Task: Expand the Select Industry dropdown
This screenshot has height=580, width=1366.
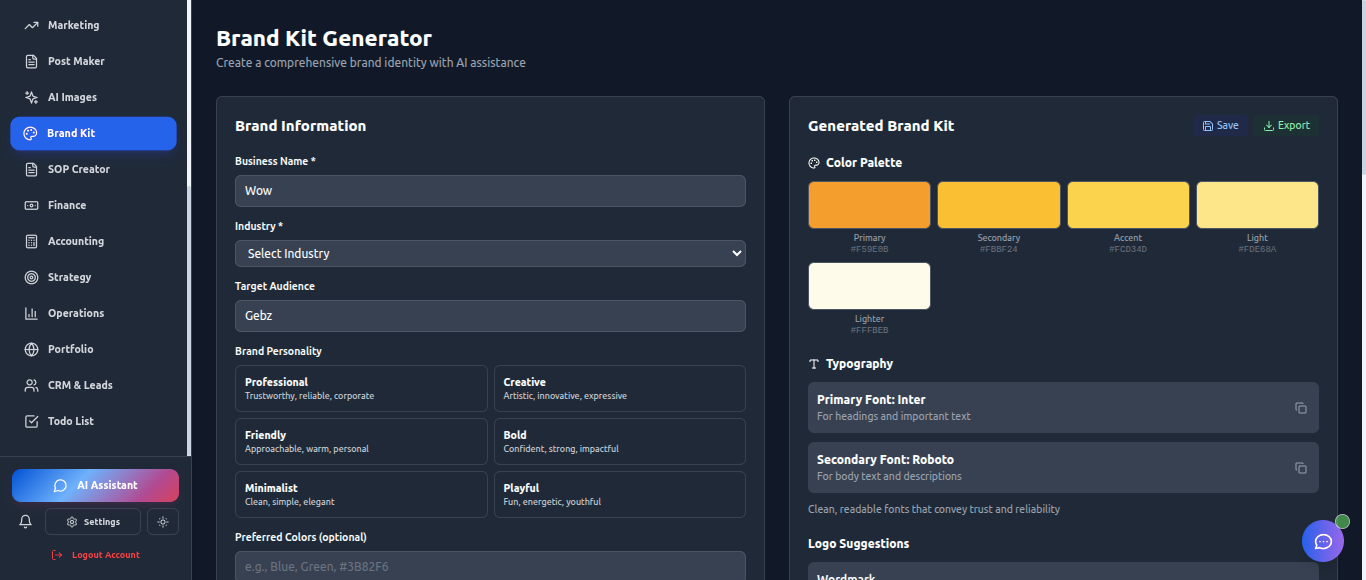Action: coord(490,253)
